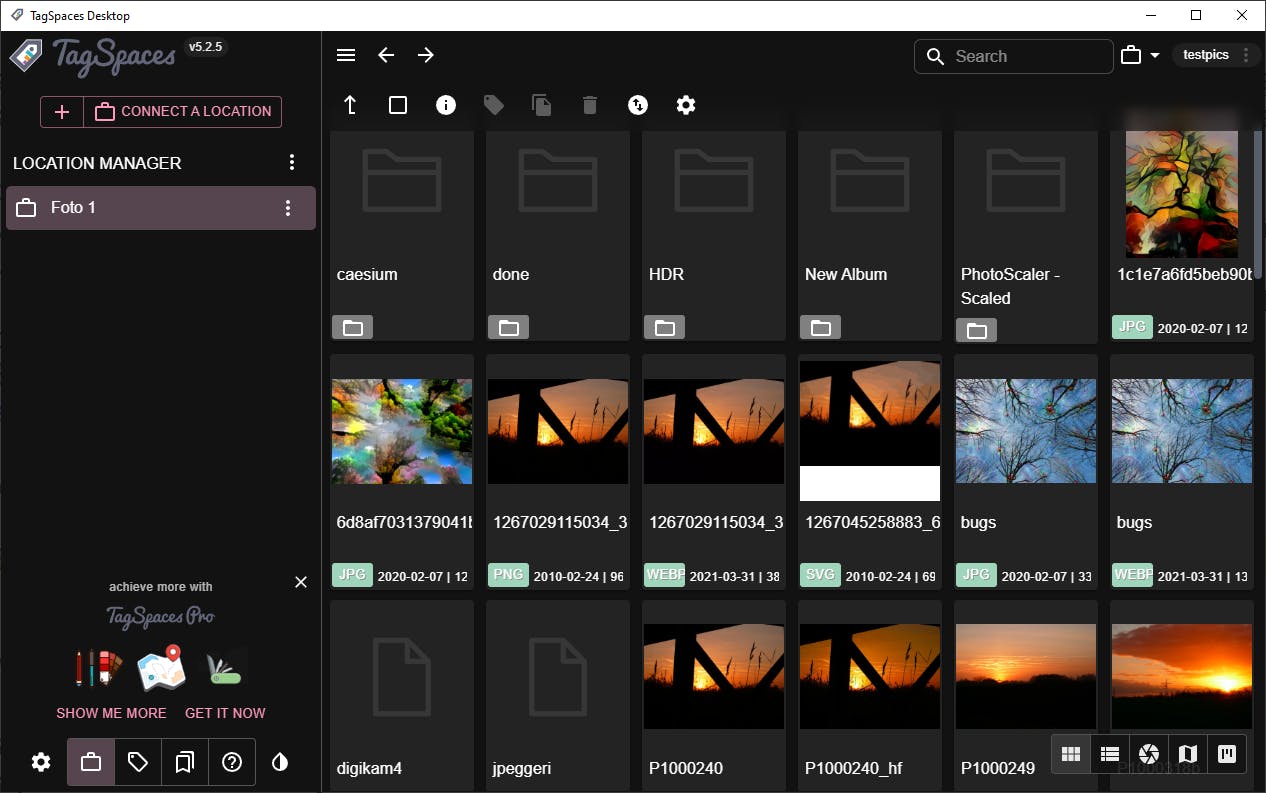Open the bookmarks tab in sidebar
Screen dimensions: 1266x793
185,763
